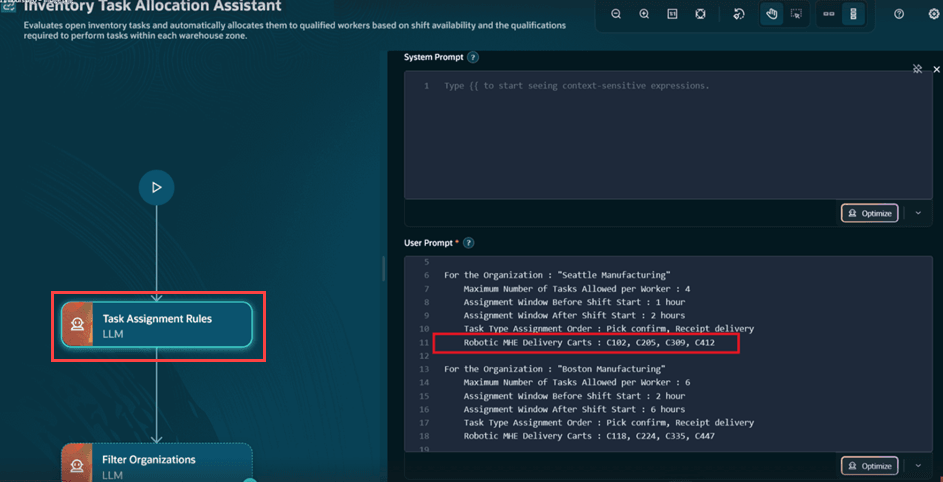
Task: Enable the hand pan tool
Action: [772, 14]
